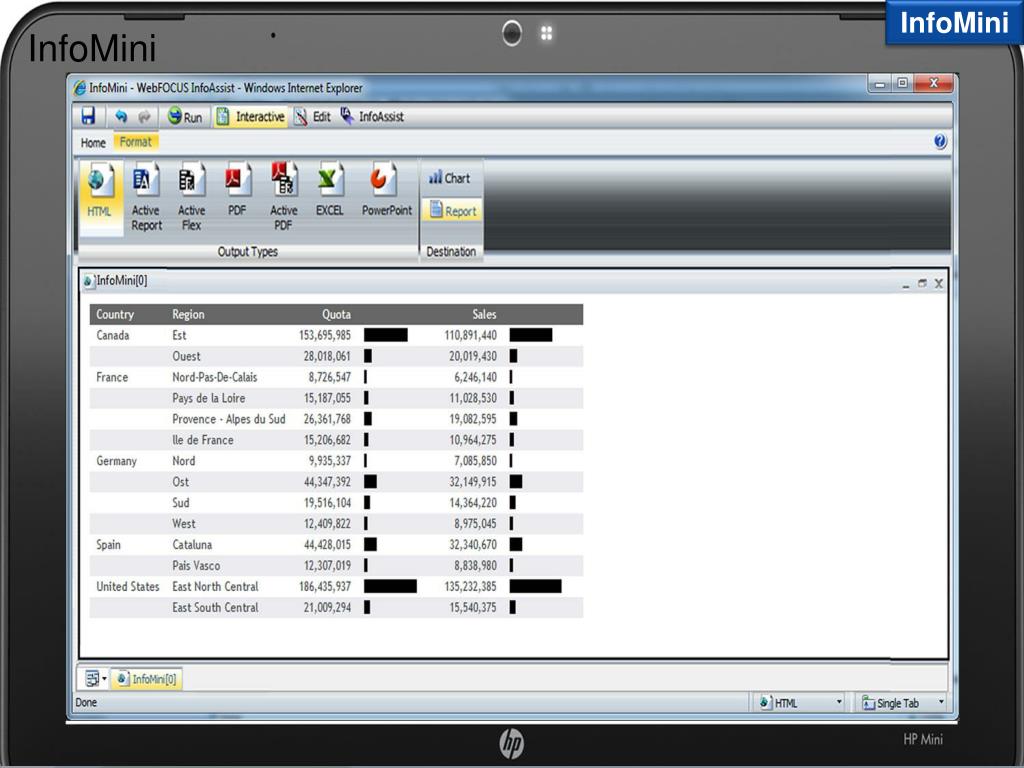1024x768 pixels.
Task: Click the Sales column header
Action: pos(484,314)
